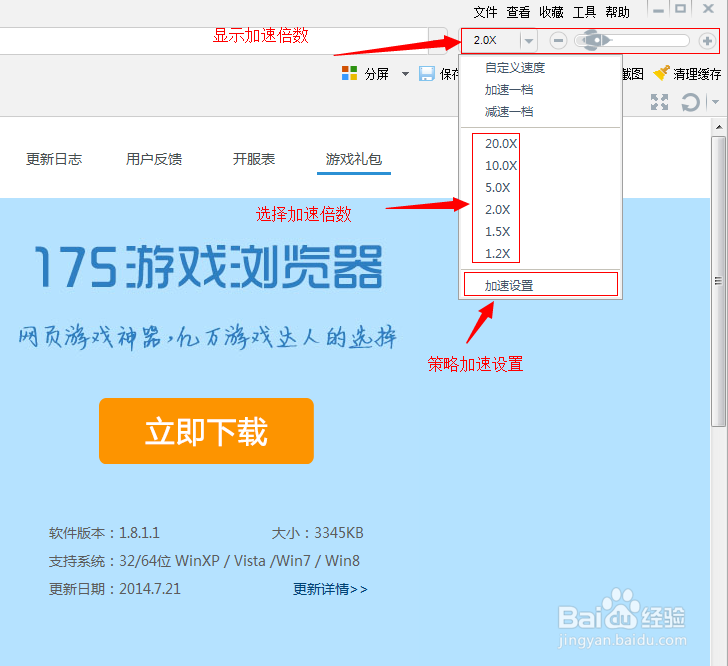728x666 pixels.
Task: Click the 更新日期：2014.7.21 text
Action: [x=115, y=589]
